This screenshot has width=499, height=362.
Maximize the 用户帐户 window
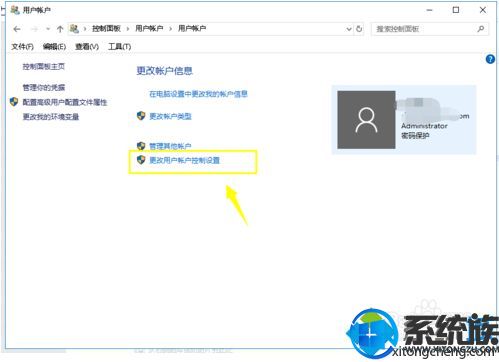pos(456,10)
